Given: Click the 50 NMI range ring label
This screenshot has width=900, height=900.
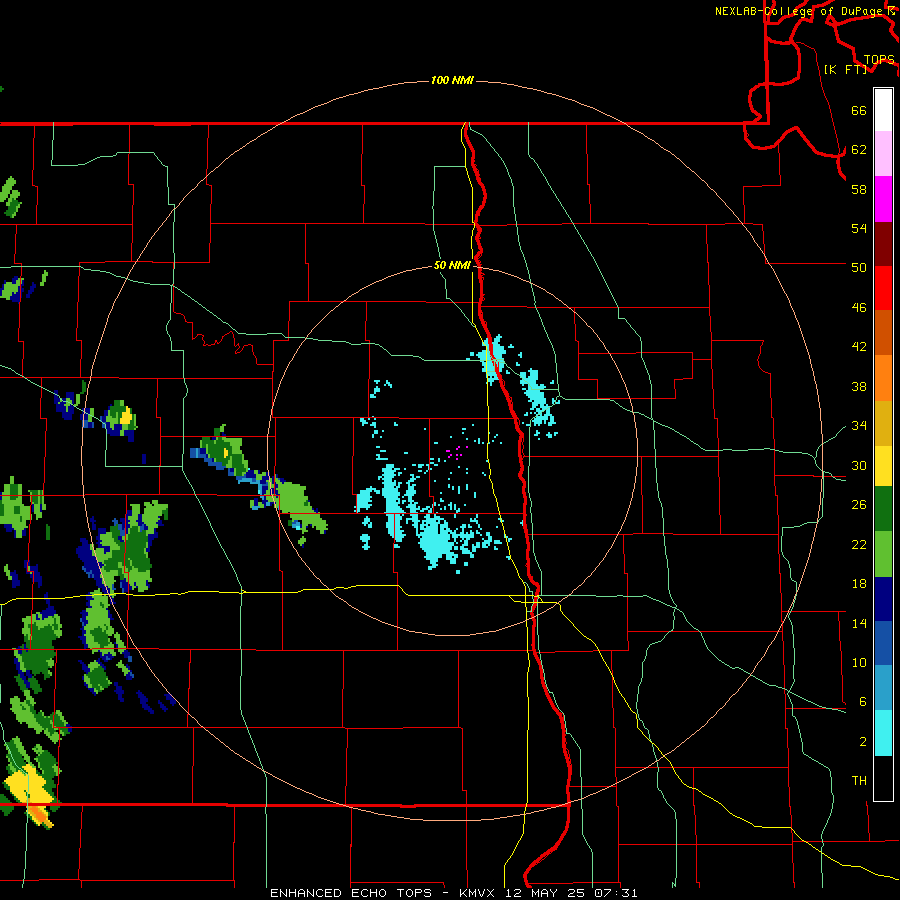Looking at the screenshot, I should 452,265.
